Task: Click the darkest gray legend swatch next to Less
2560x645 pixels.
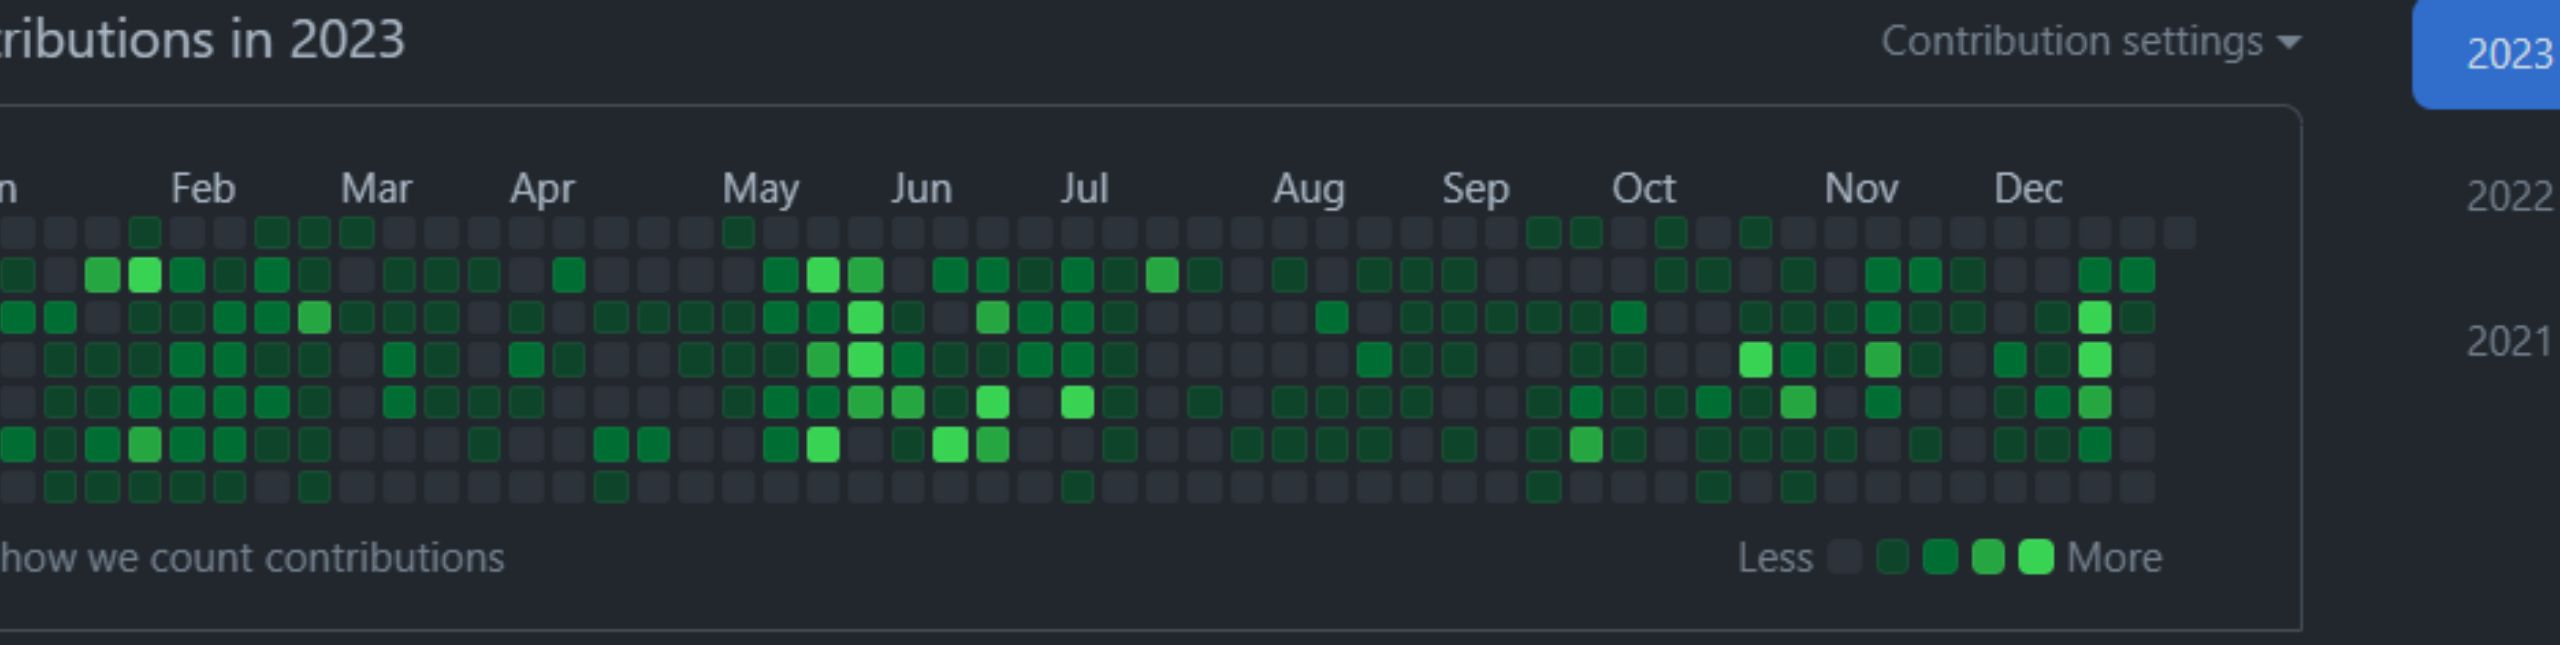Action: coord(1844,557)
